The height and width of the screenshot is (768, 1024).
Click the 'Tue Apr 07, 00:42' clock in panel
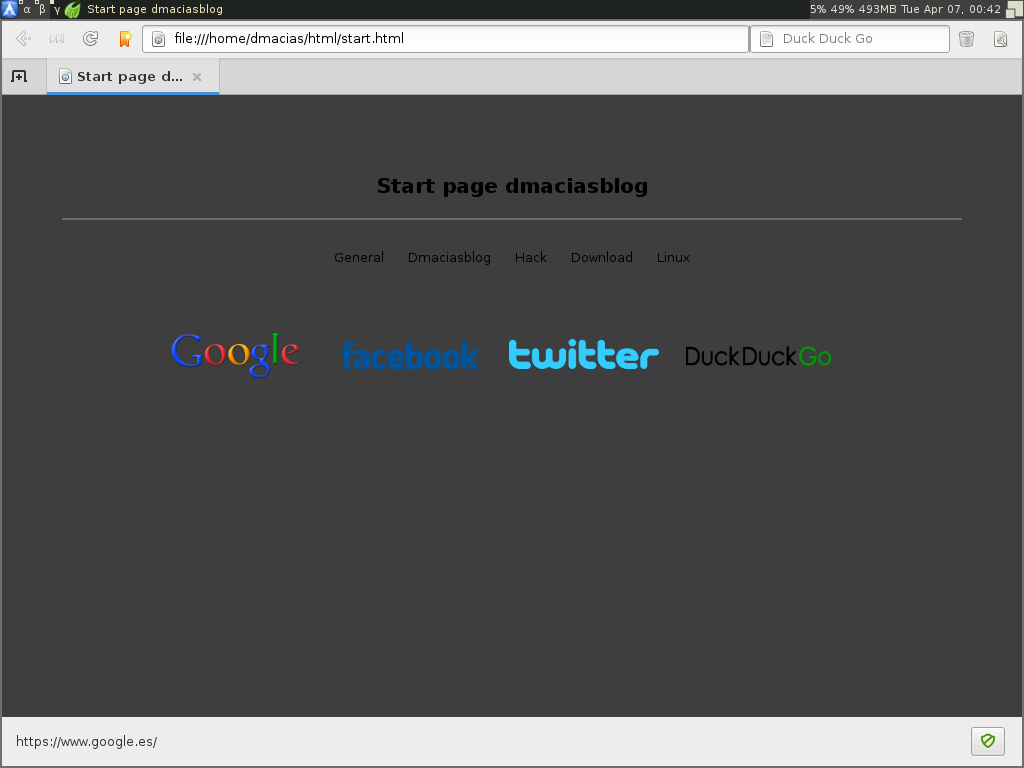click(950, 9)
